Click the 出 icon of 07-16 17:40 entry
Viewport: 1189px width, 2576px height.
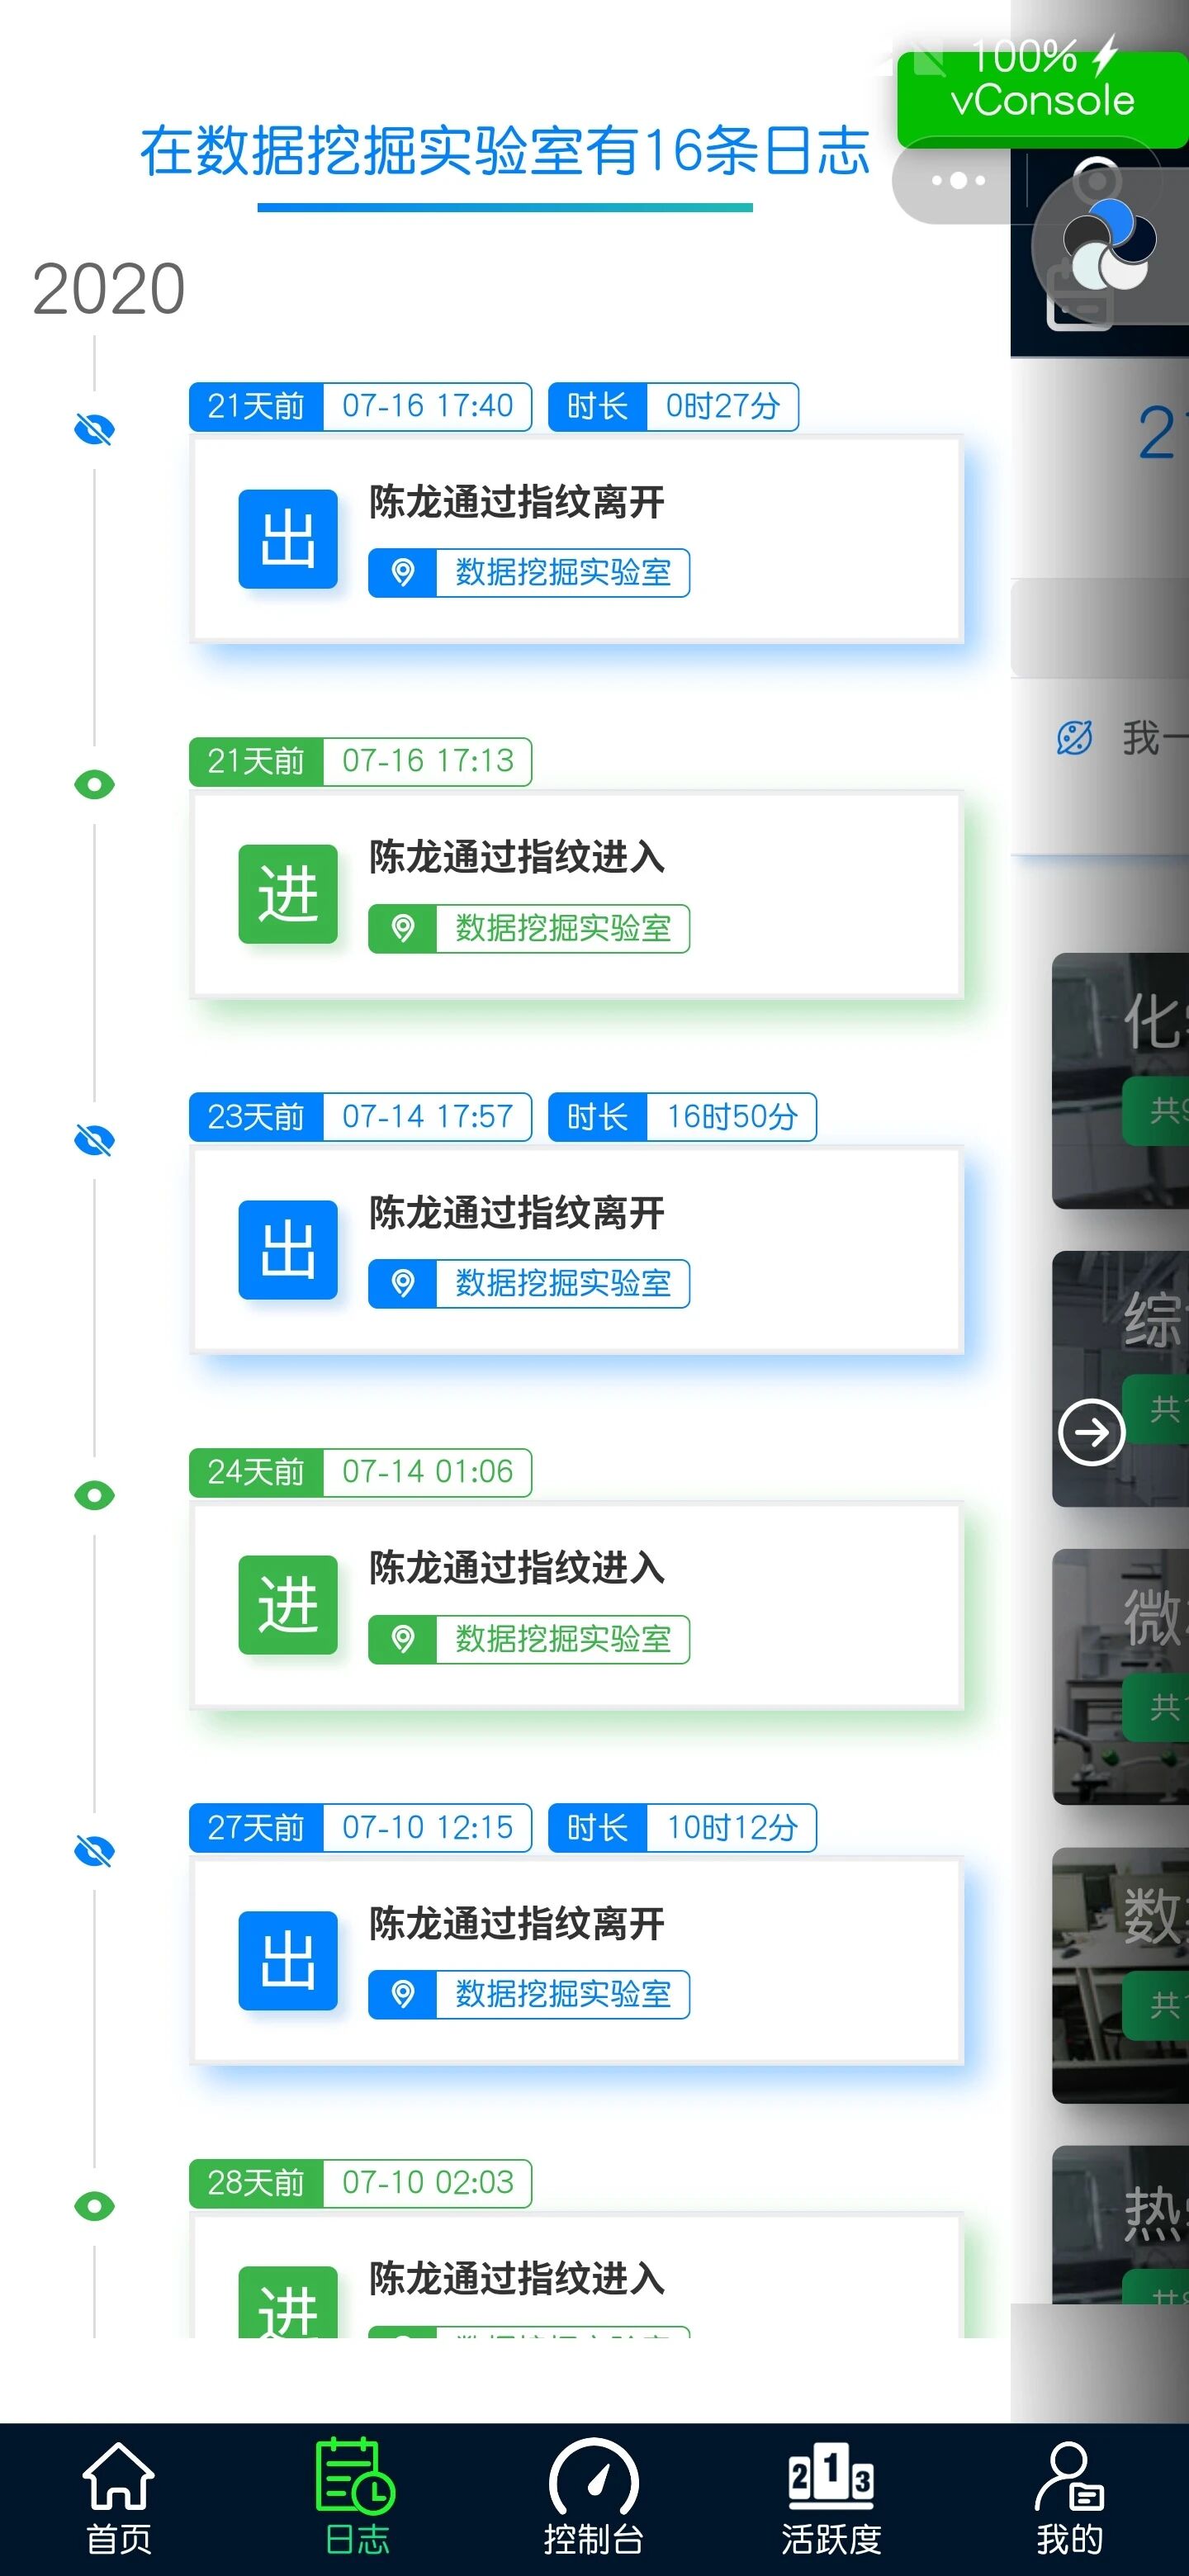tap(288, 539)
